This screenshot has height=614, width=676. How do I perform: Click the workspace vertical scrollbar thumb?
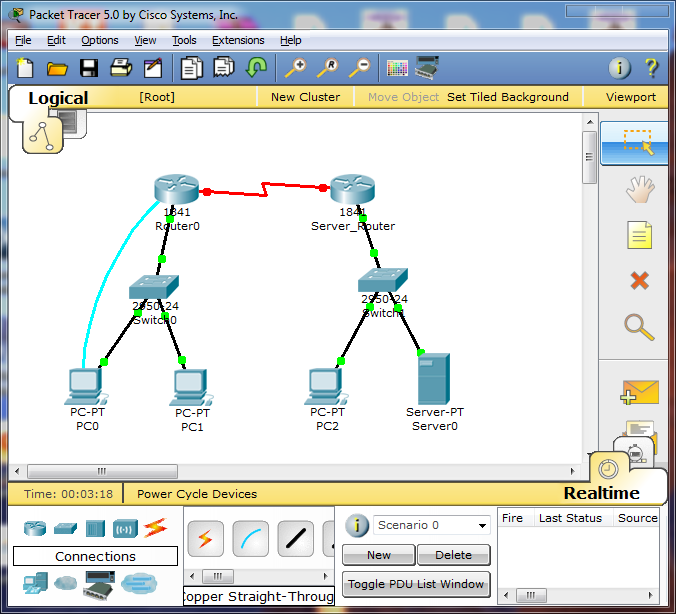tap(589, 157)
